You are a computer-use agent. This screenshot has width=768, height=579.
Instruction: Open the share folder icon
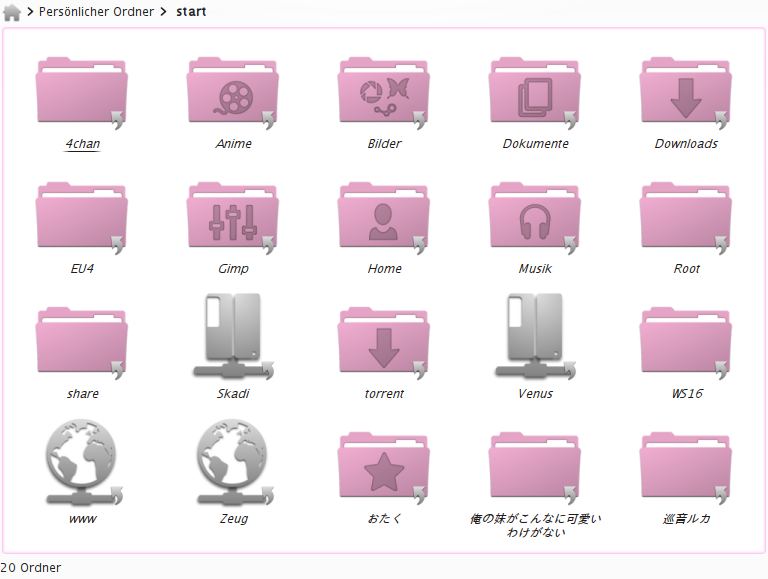point(82,342)
